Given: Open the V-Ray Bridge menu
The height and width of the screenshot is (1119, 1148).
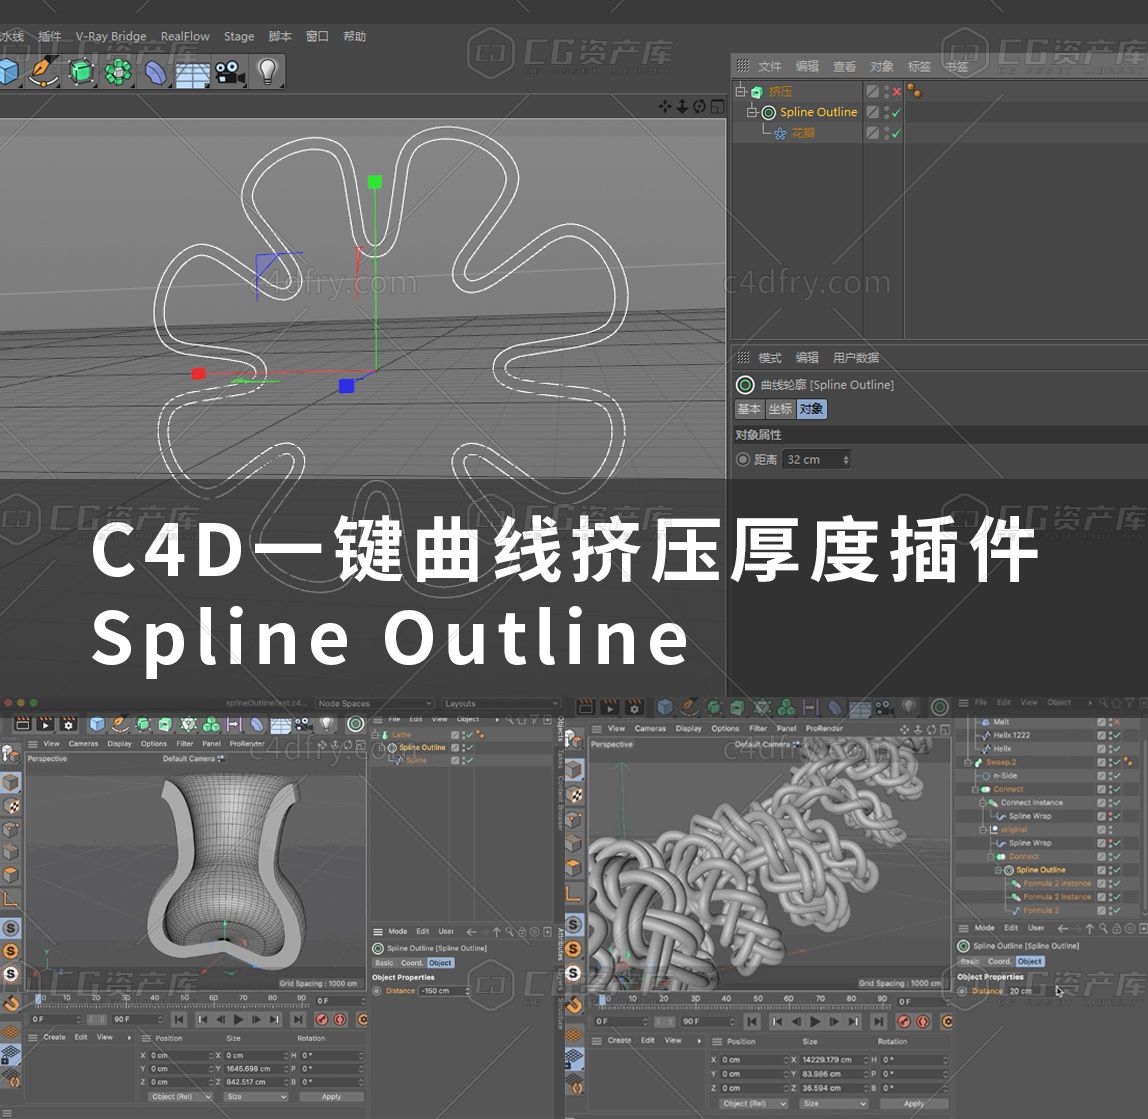Looking at the screenshot, I should pos(111,36).
